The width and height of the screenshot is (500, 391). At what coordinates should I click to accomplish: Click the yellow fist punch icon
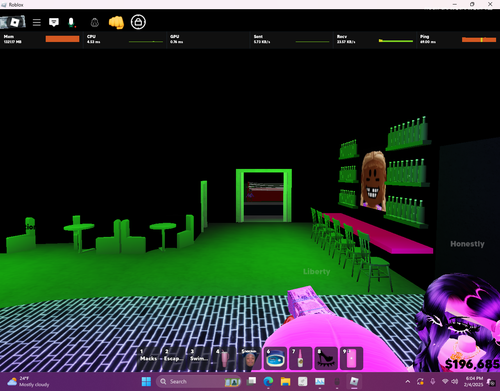116,22
